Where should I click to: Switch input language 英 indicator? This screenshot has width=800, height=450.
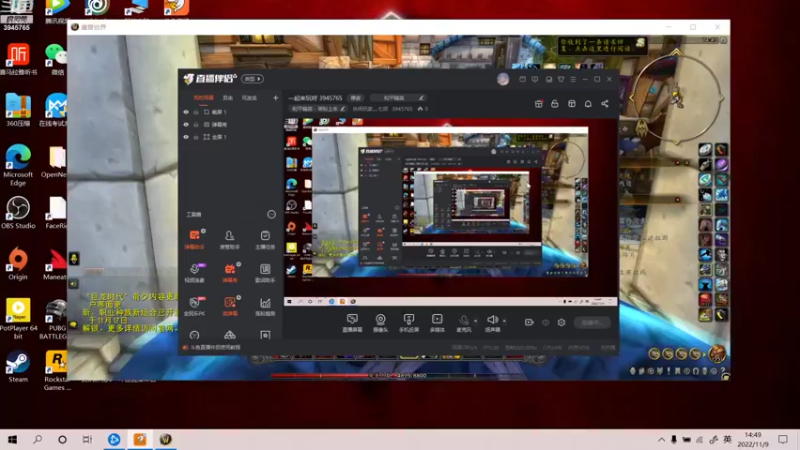pyautogui.click(x=728, y=439)
